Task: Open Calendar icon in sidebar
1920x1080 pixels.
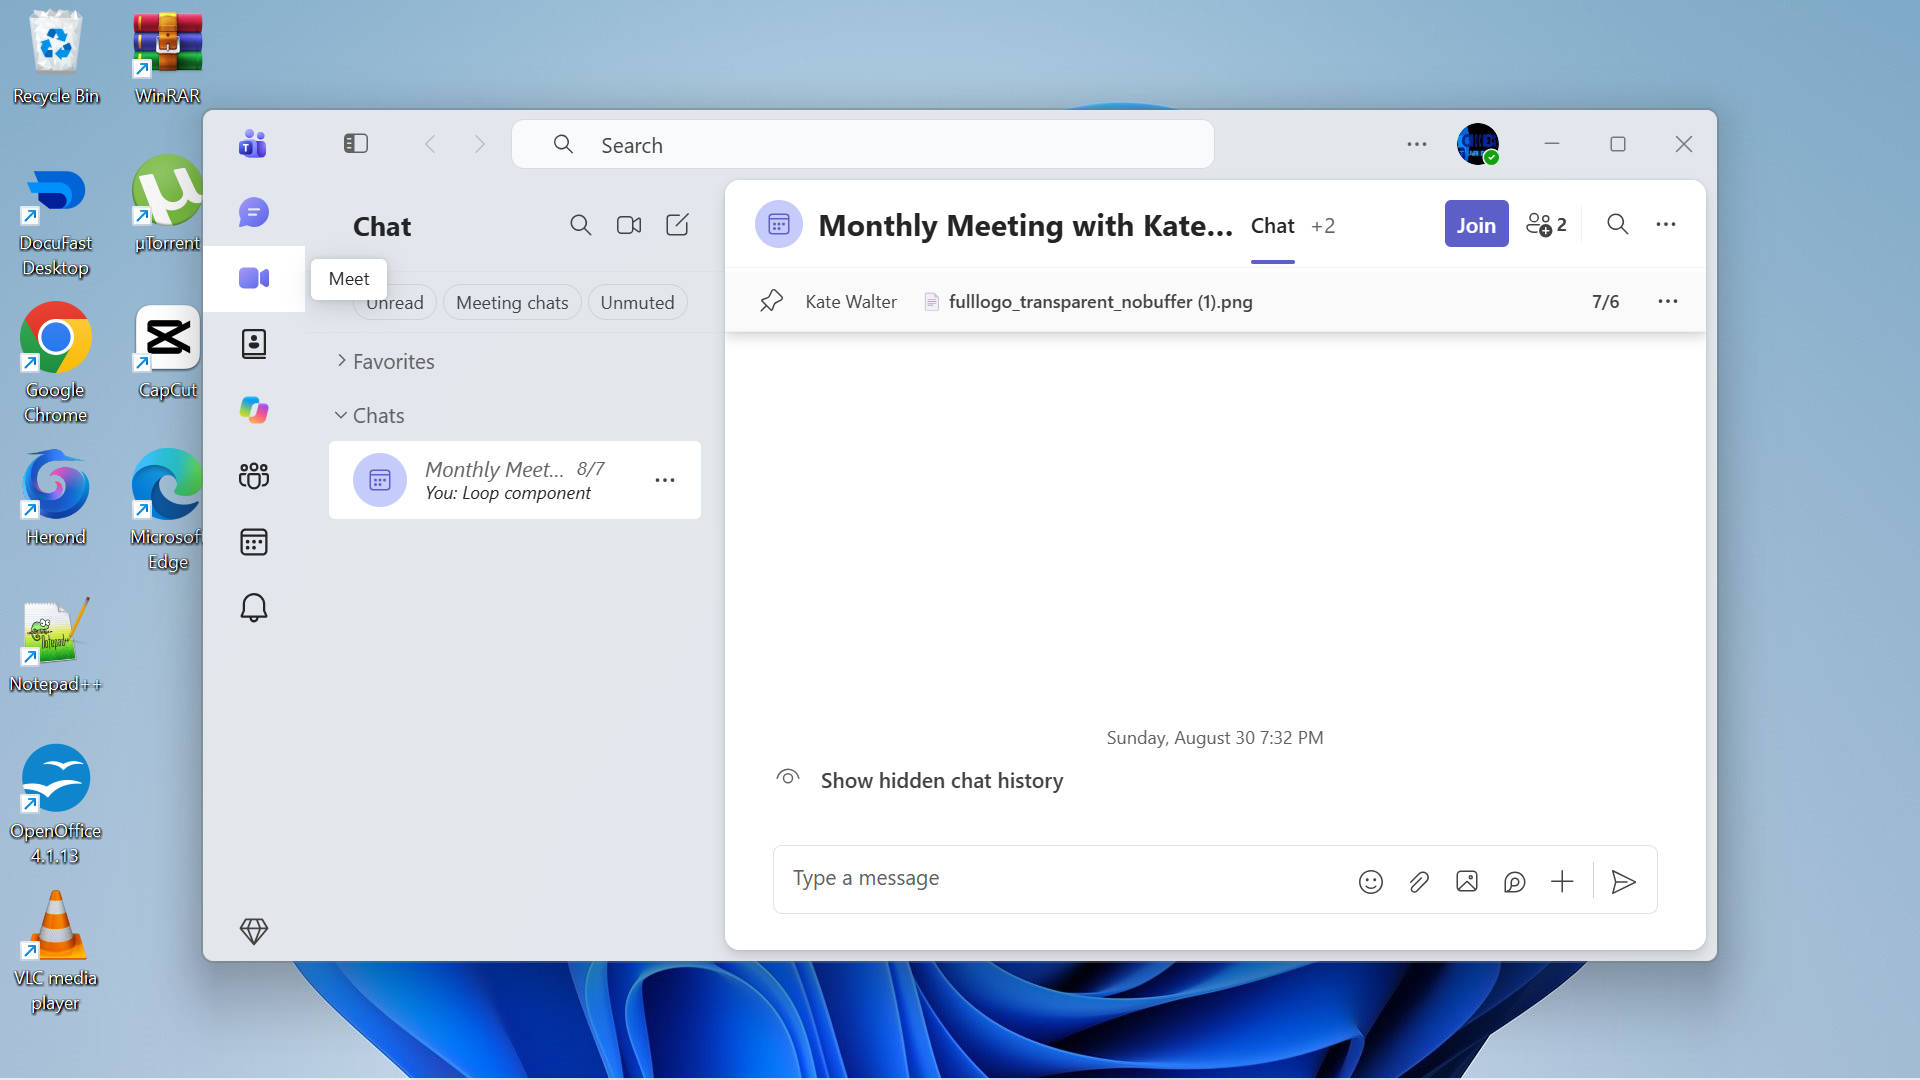Action: click(254, 542)
